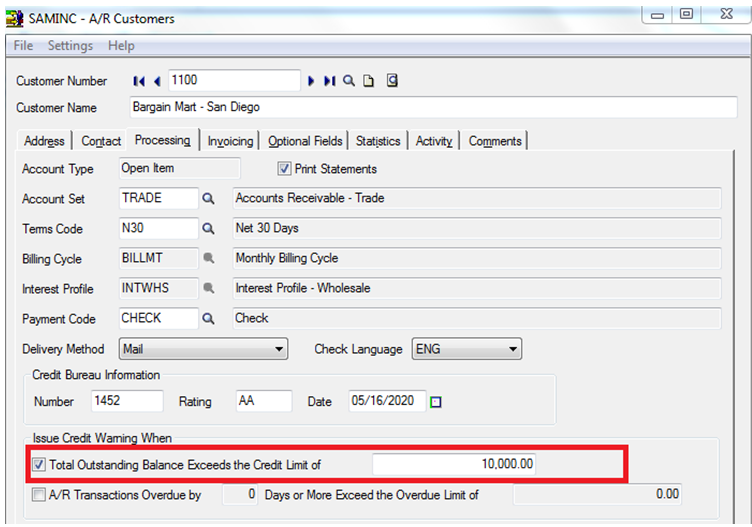This screenshot has width=752, height=527.
Task: Click Customer Name field Bargain Mart
Action: coord(433,107)
